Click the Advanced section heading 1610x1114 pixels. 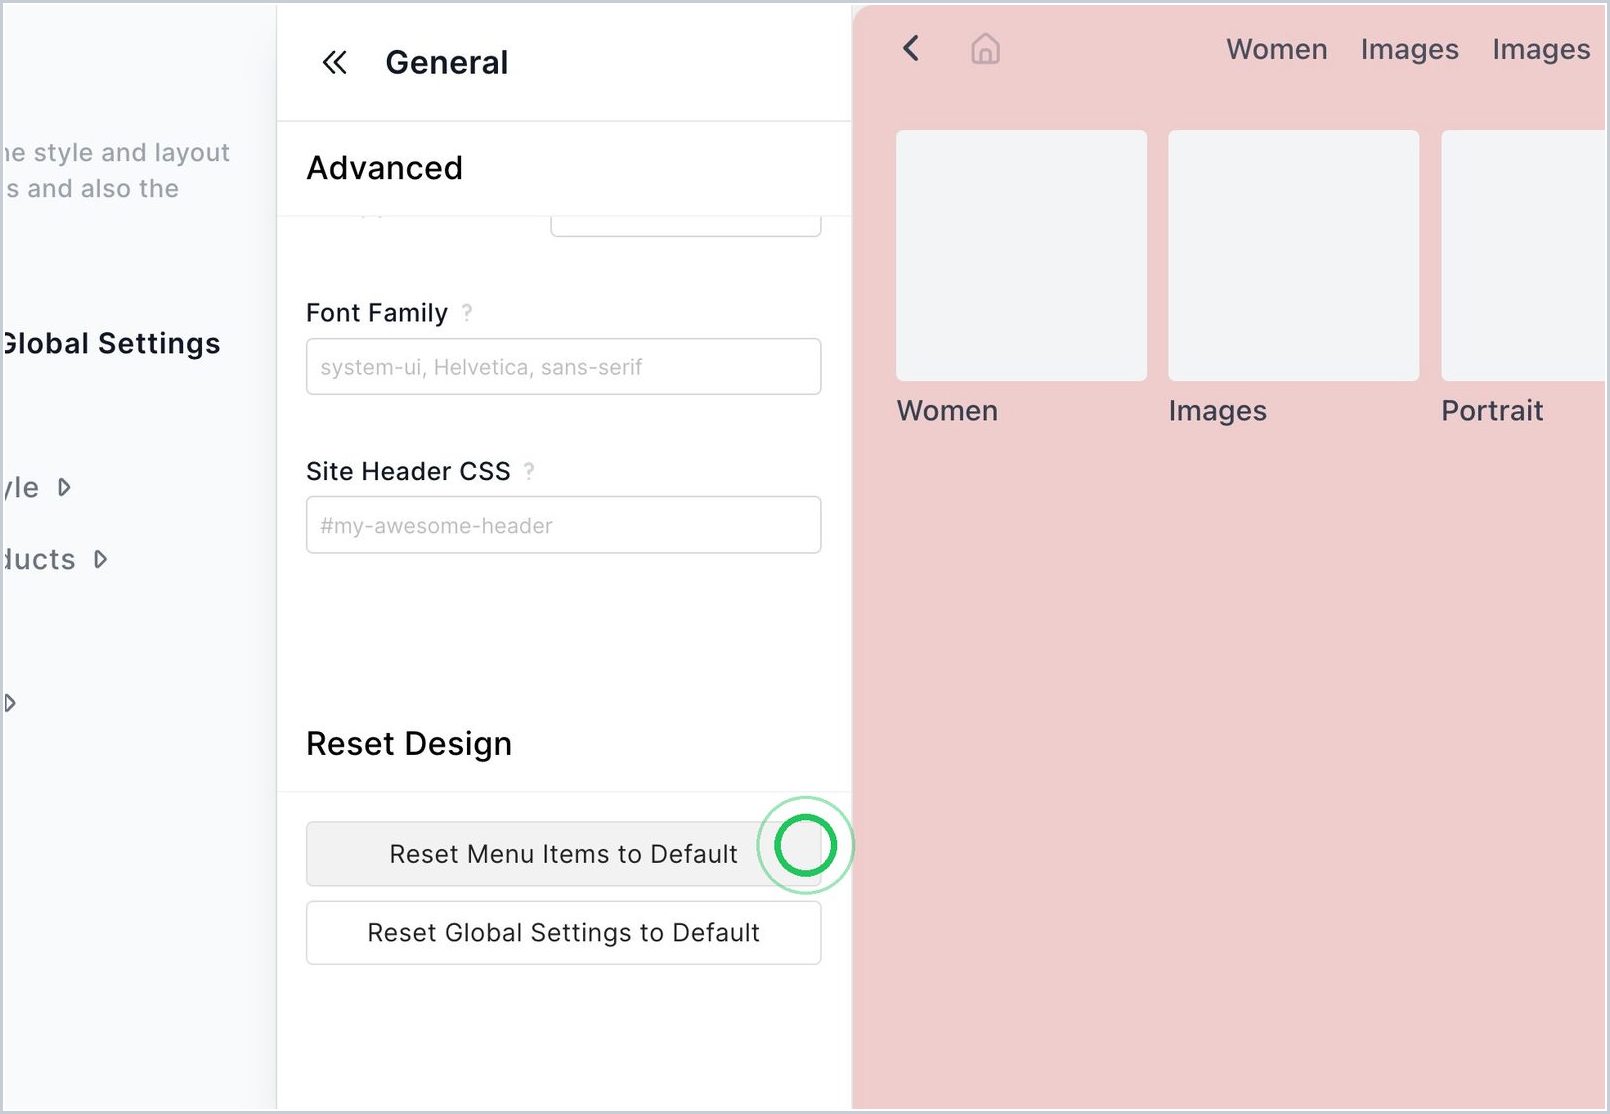pyautogui.click(x=384, y=168)
